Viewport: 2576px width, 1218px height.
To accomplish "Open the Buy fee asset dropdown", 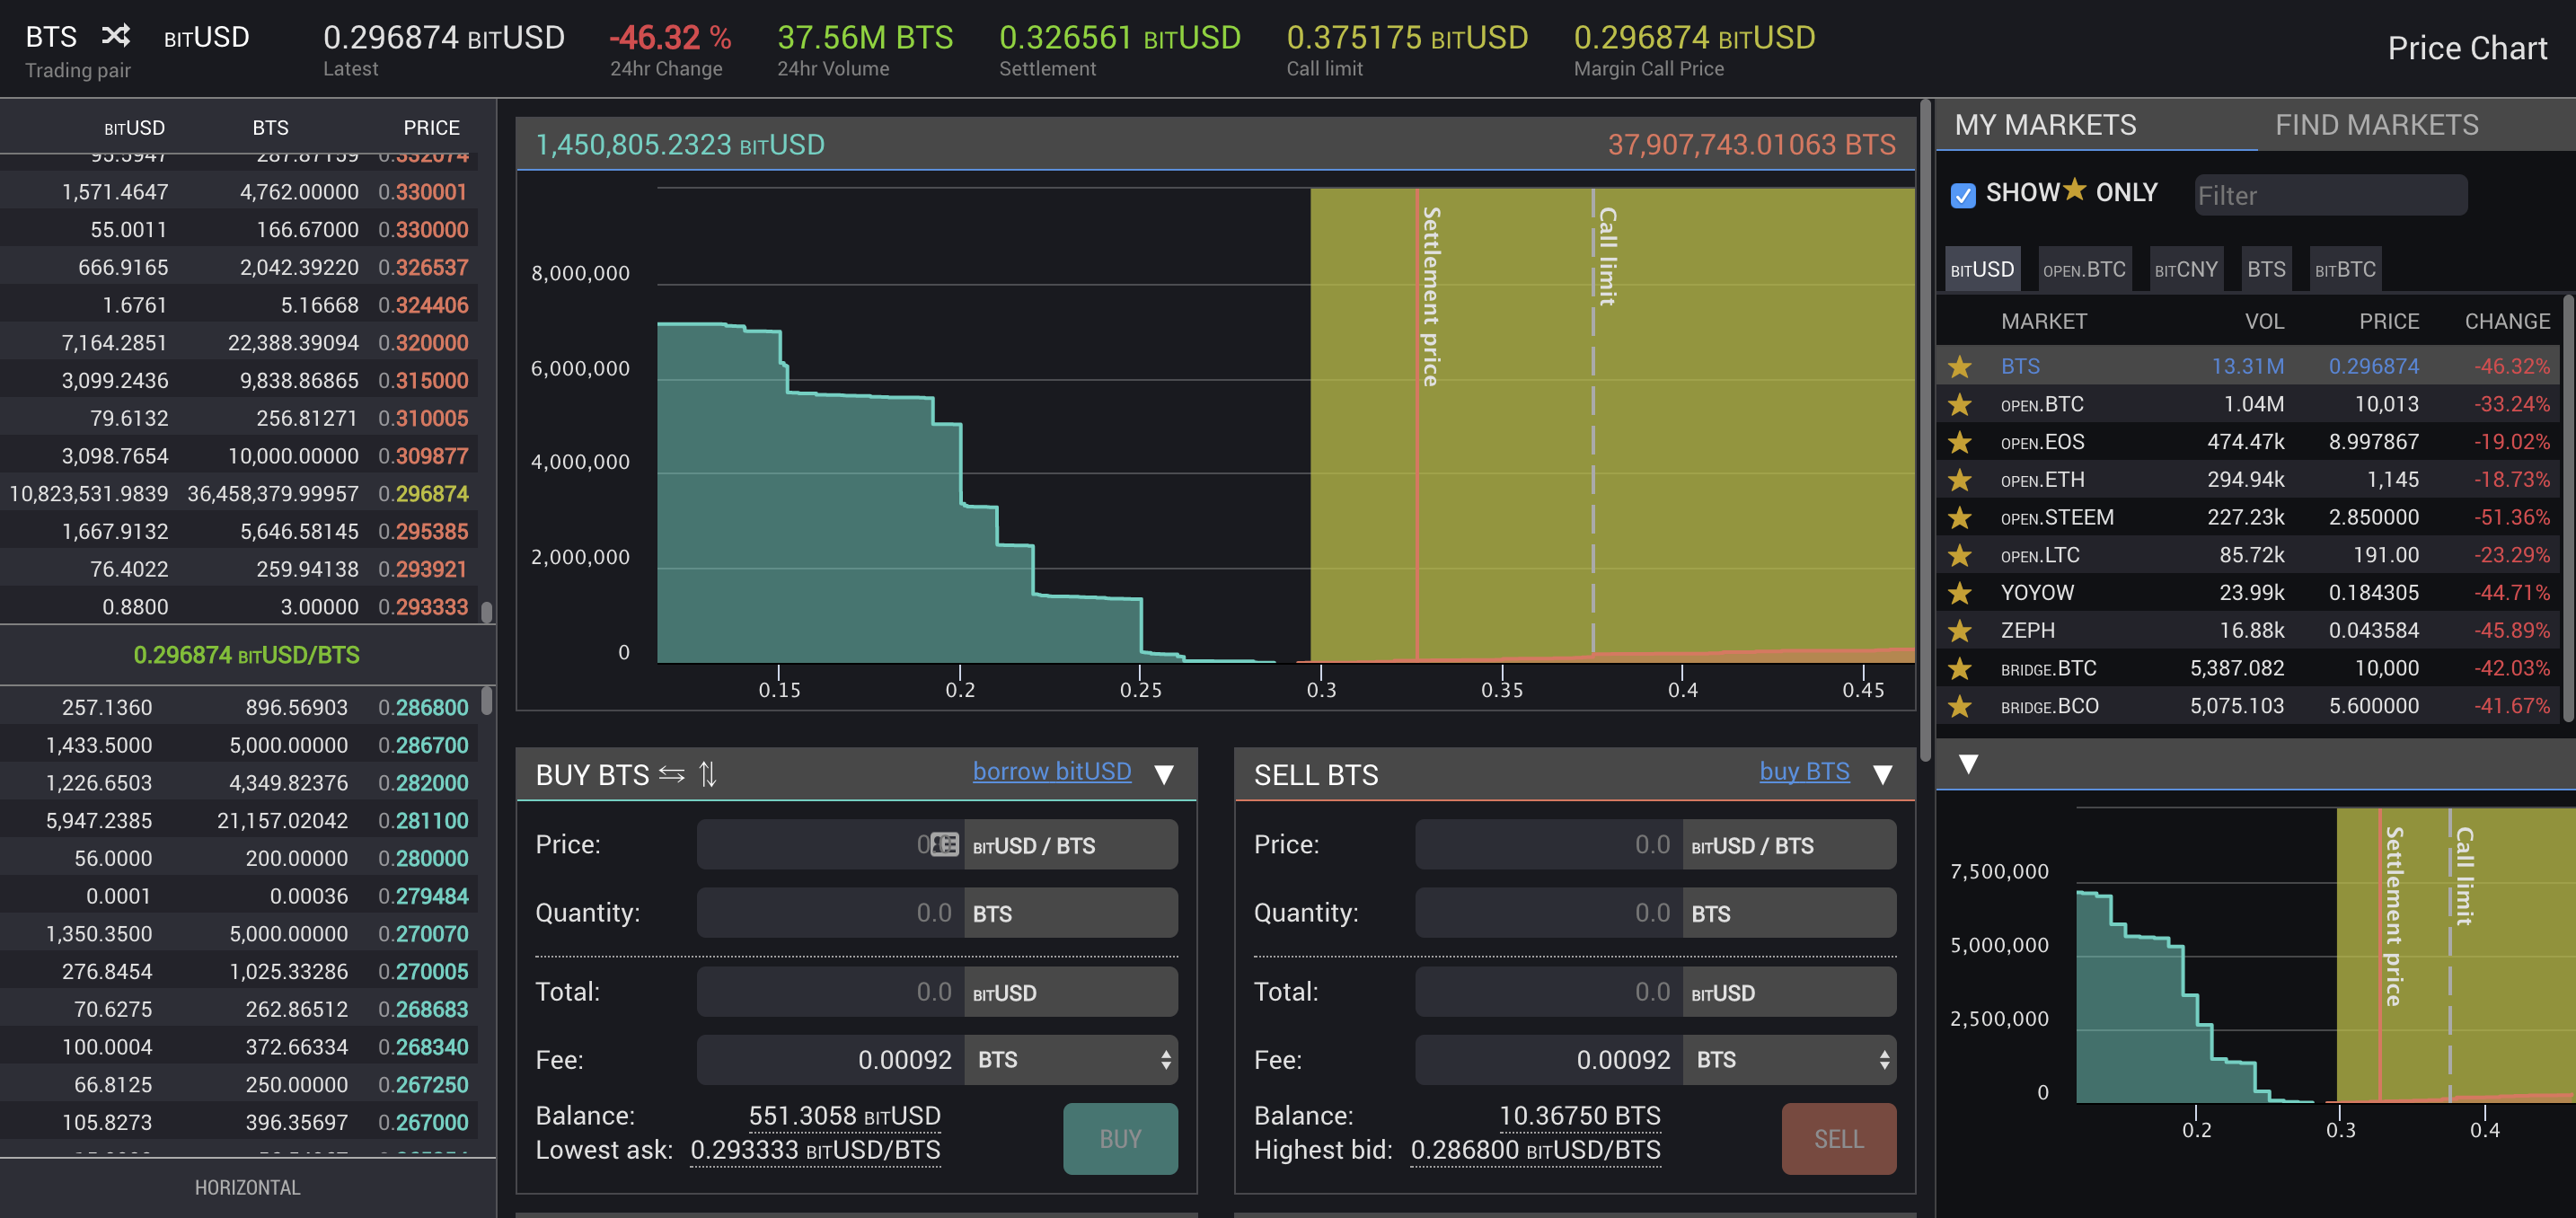I will click(x=1071, y=1060).
